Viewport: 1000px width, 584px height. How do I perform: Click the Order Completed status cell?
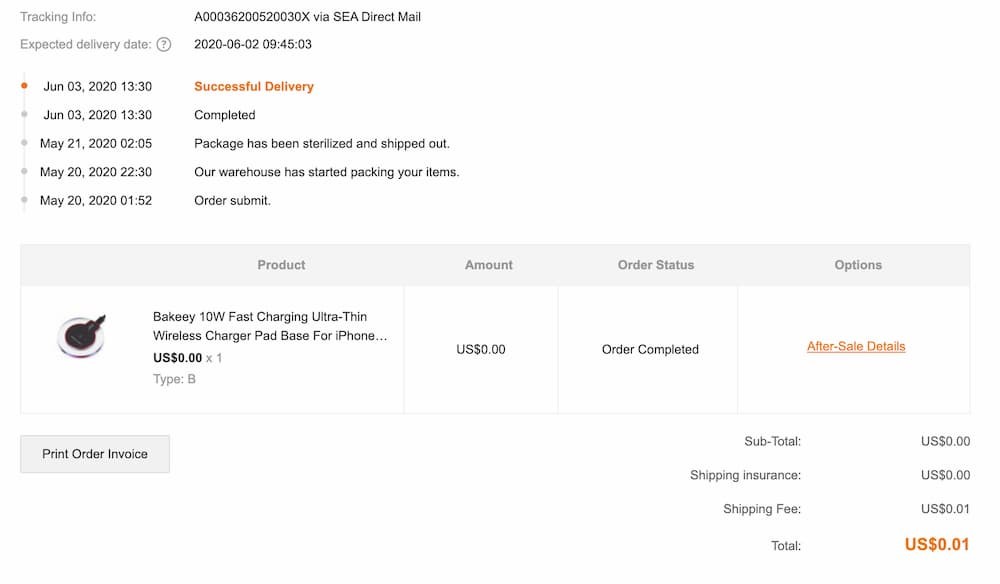650,349
